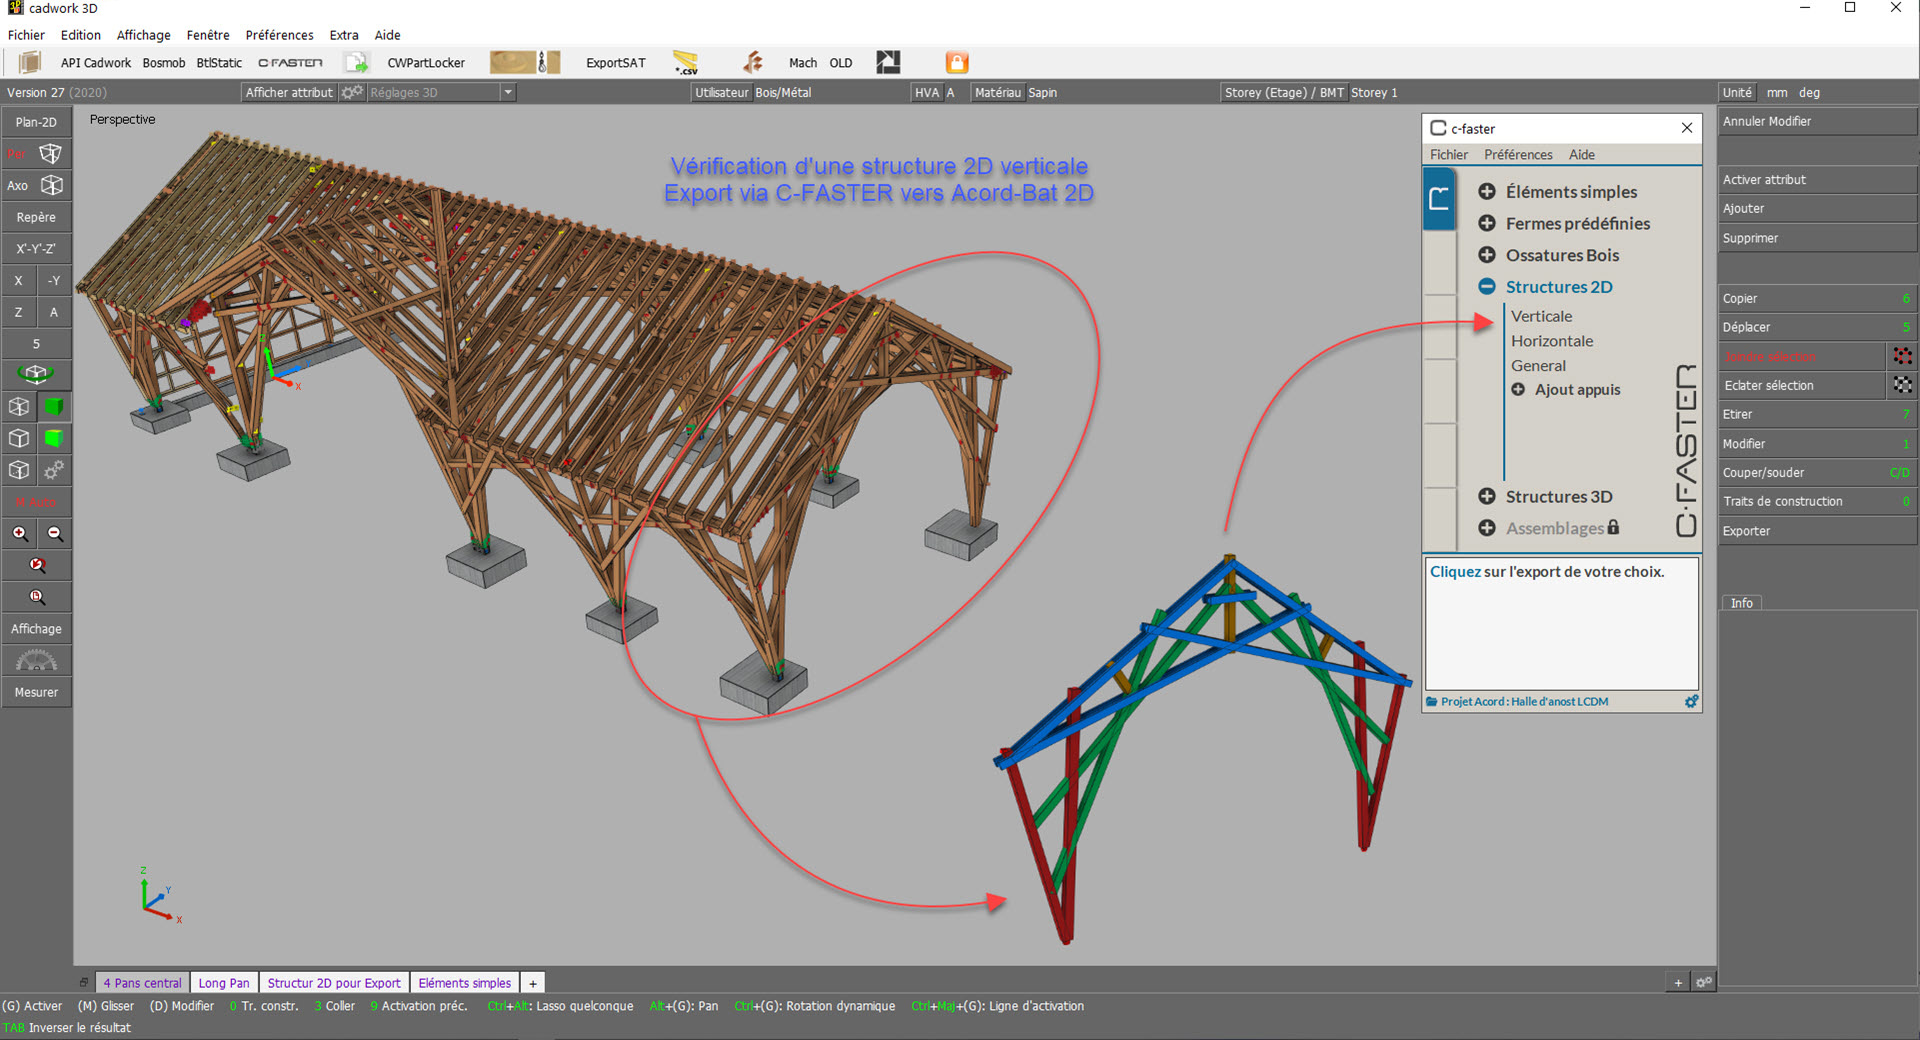Click Couper/souder button
Screen dimensions: 1920x1040
click(x=1817, y=472)
